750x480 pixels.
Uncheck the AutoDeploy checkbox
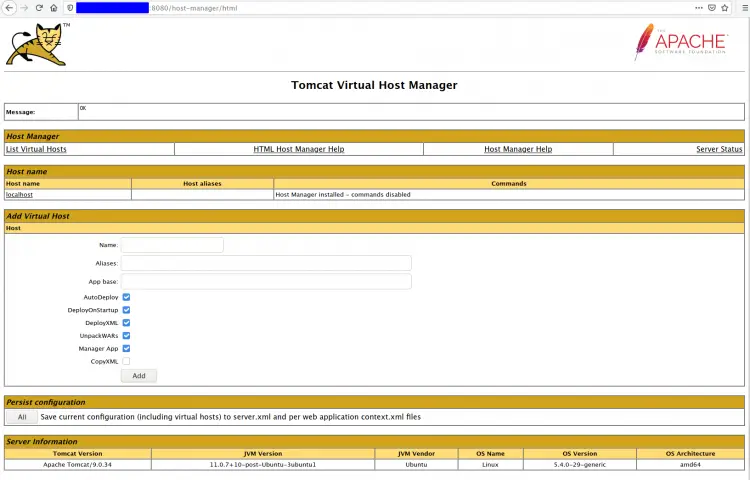click(x=126, y=297)
